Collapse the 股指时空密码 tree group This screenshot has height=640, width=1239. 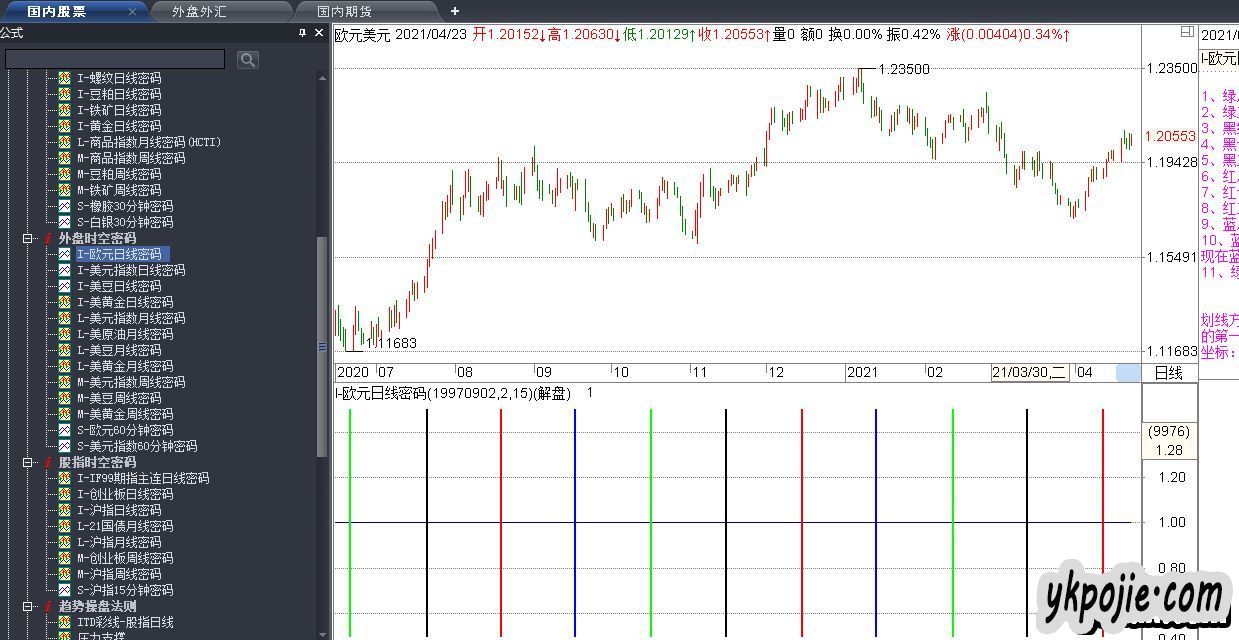coord(28,462)
